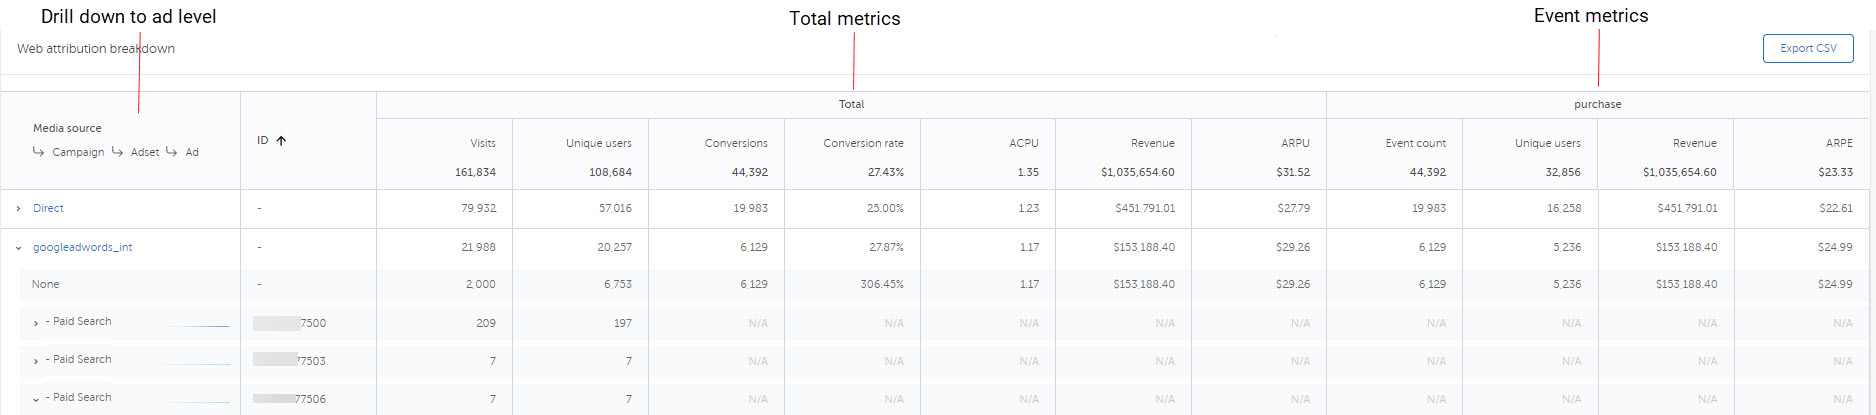The width and height of the screenshot is (1876, 415).
Task: Click the drill-down arrow before Adset
Action: (117, 152)
